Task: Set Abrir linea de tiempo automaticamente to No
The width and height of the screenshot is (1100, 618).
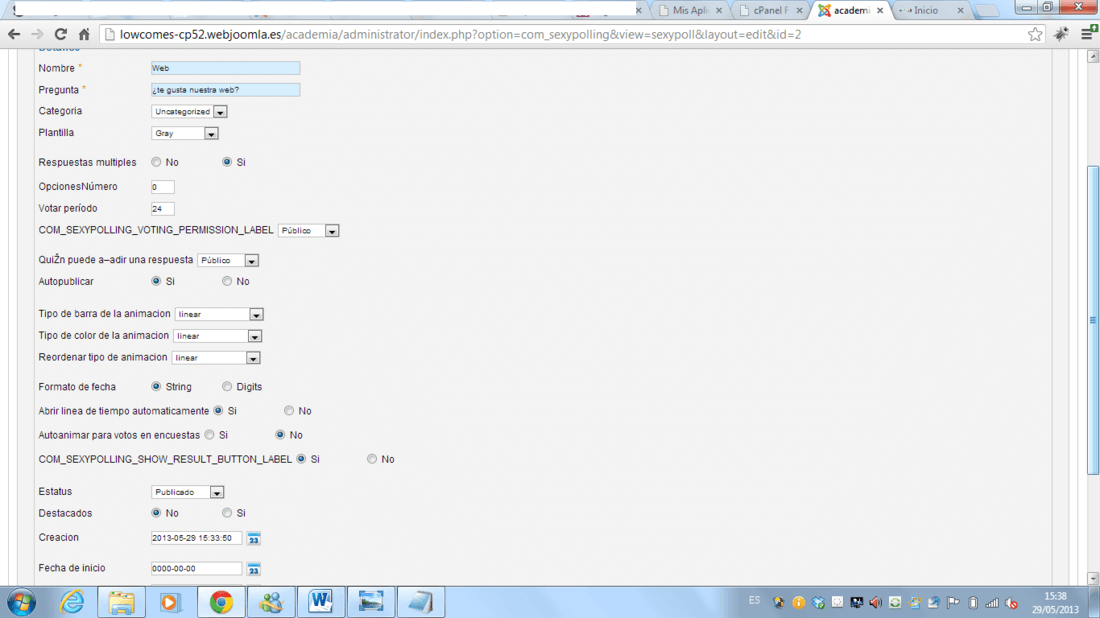Action: tap(288, 410)
